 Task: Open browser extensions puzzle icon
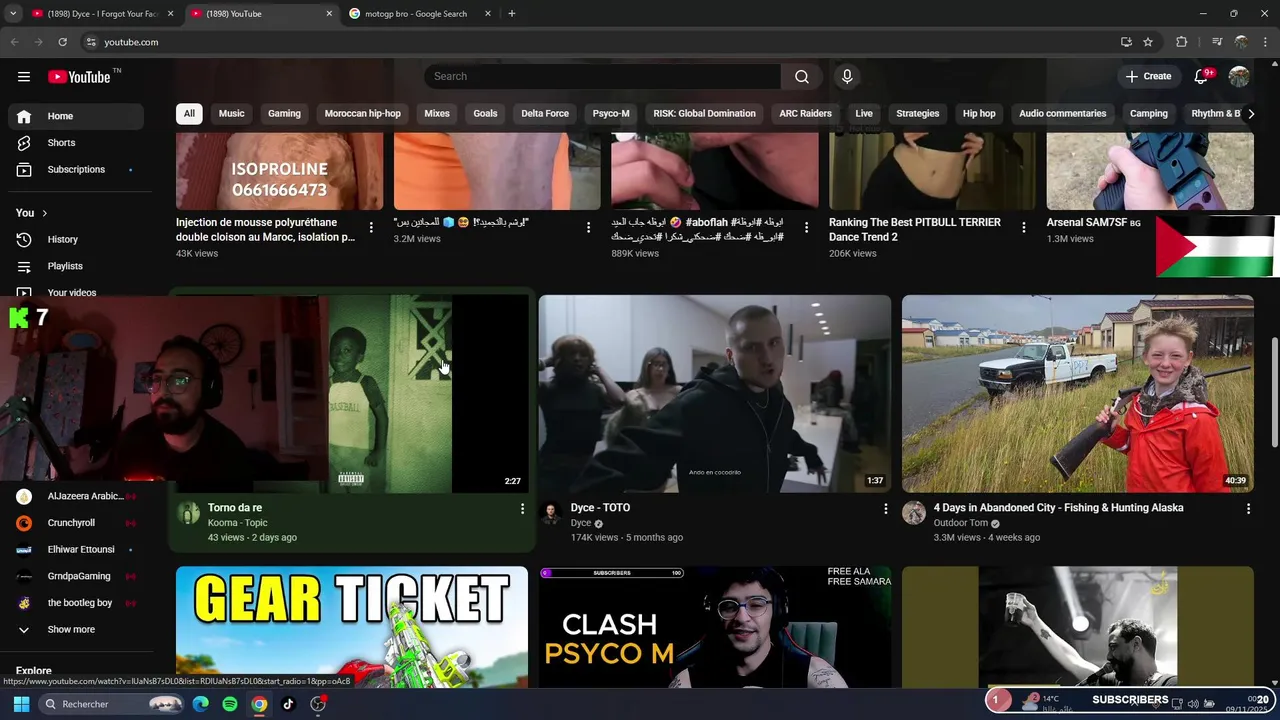pyautogui.click(x=1182, y=42)
